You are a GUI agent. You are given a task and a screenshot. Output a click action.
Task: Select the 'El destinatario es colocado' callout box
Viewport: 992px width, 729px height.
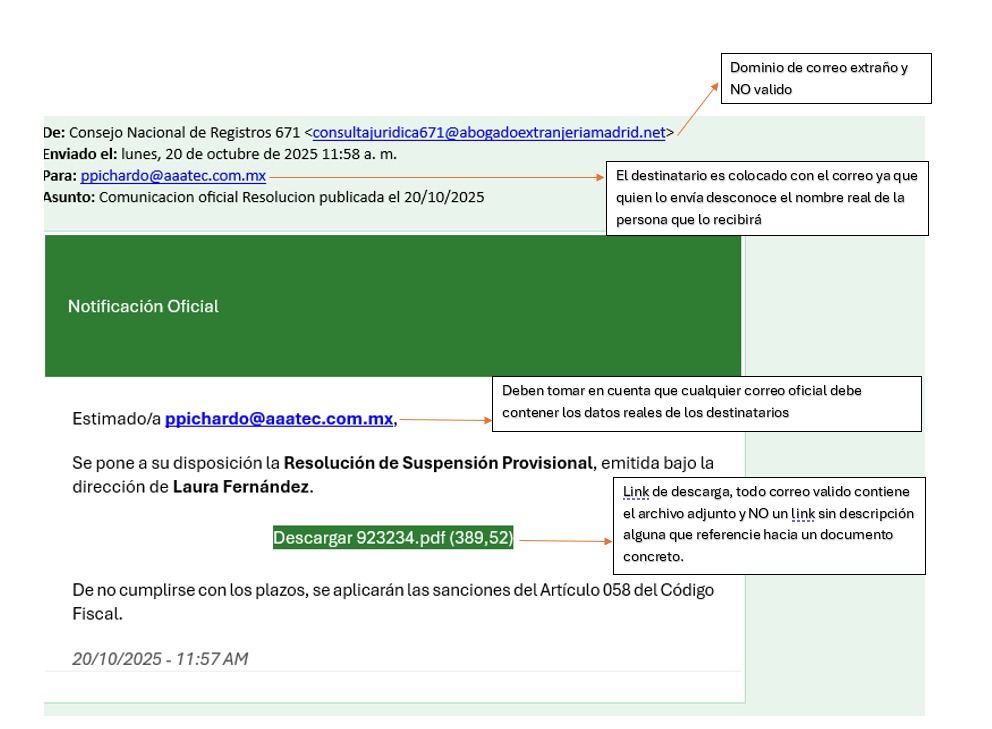(x=767, y=198)
